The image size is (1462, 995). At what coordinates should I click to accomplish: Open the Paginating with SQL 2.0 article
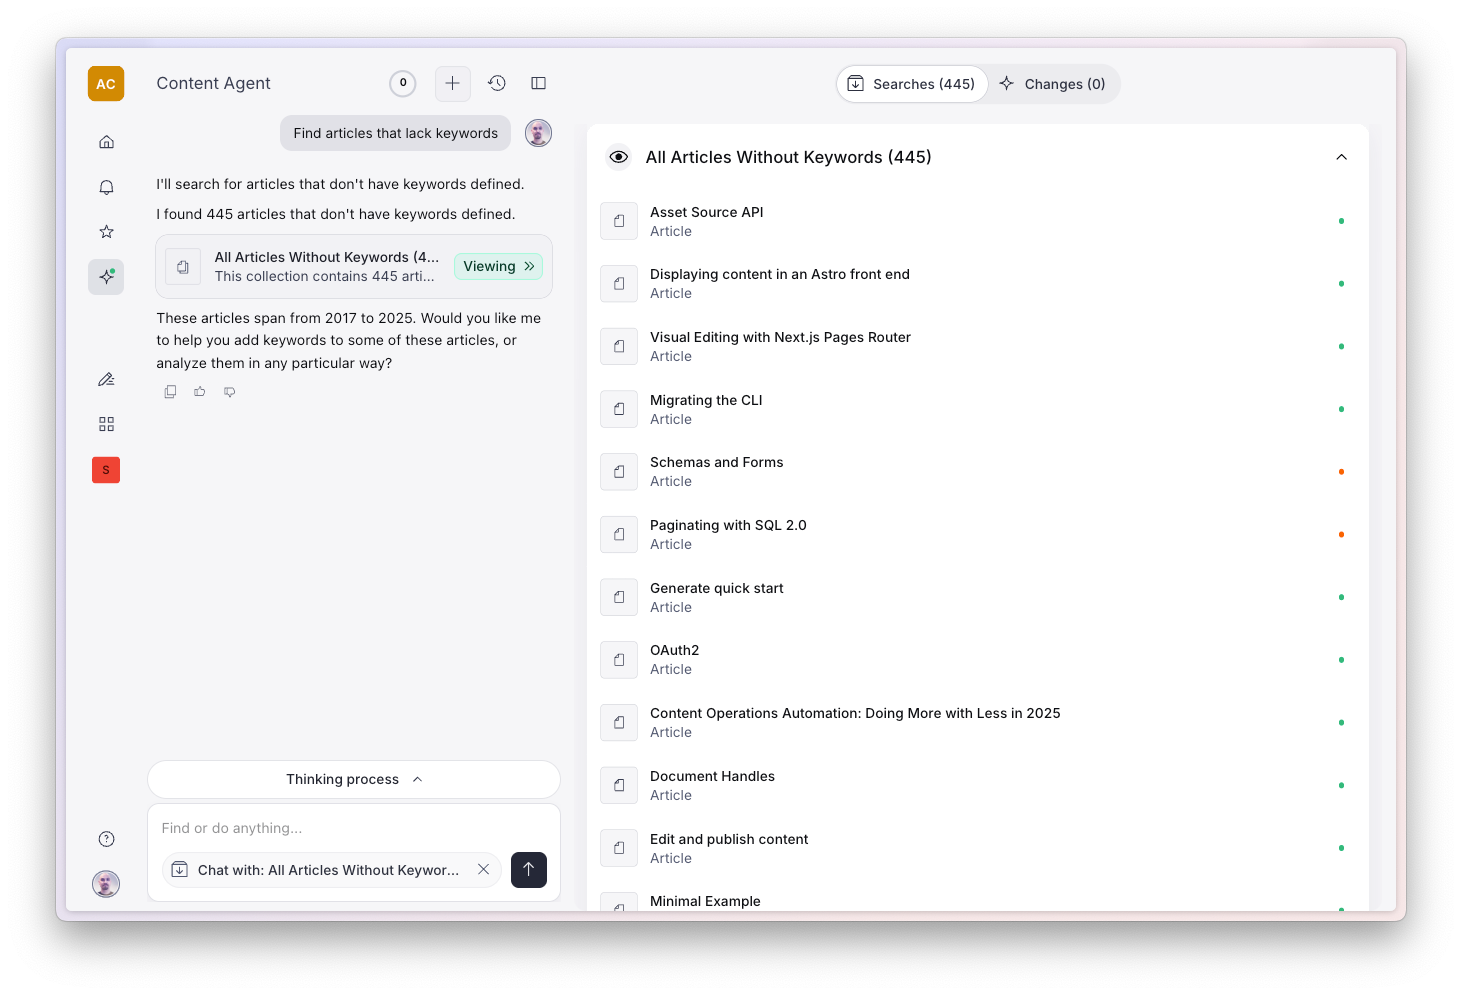(978, 535)
